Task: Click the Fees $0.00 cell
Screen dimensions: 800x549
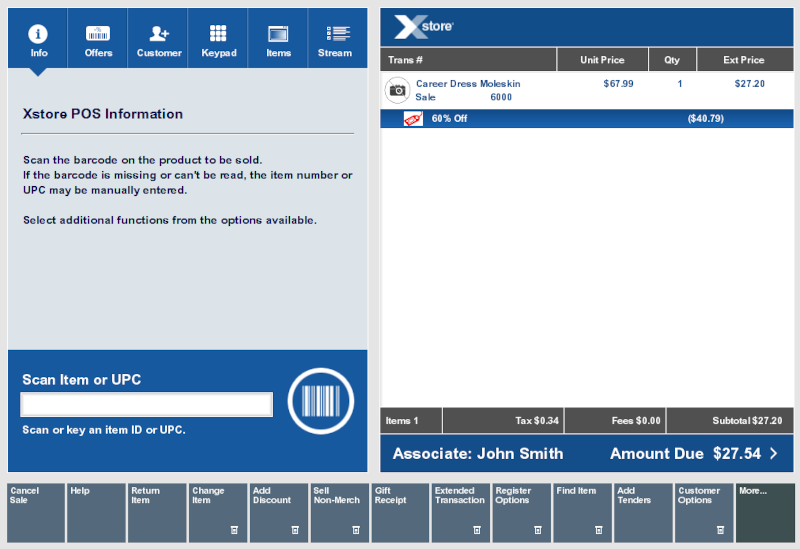Action: [x=615, y=421]
